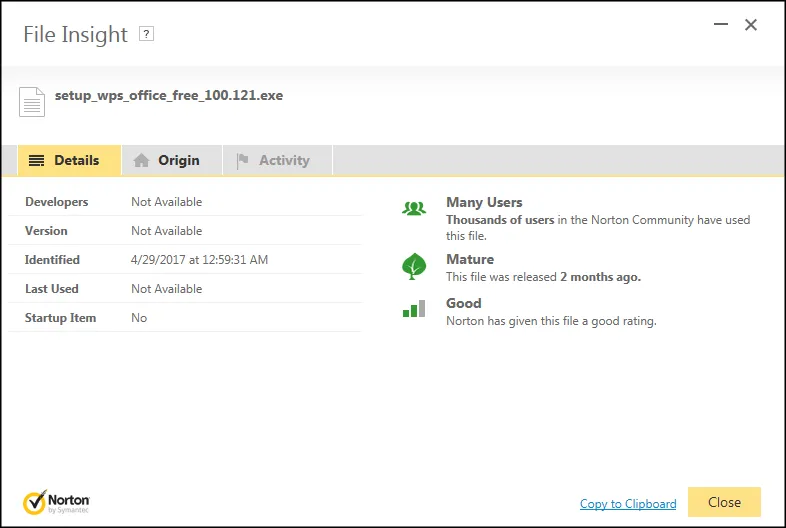The width and height of the screenshot is (786, 528).
Task: Open the Origin tab
Action: [172, 160]
